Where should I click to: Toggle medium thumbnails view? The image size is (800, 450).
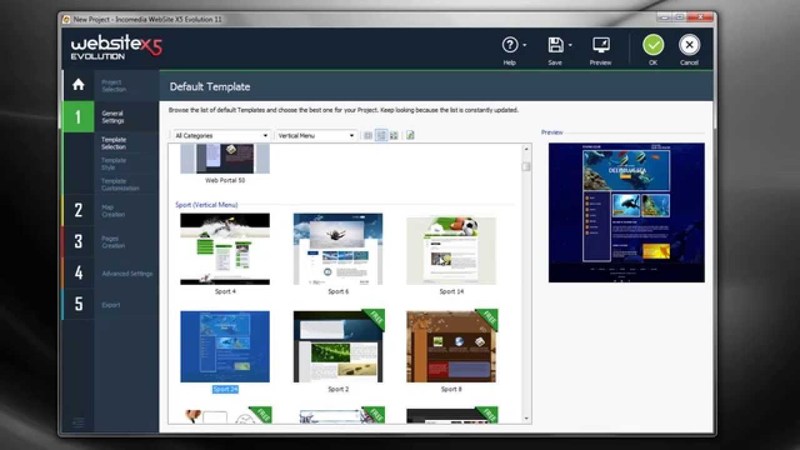[x=381, y=135]
